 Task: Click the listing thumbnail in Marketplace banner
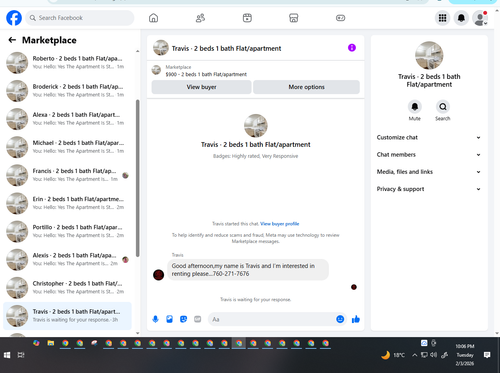pos(156,70)
